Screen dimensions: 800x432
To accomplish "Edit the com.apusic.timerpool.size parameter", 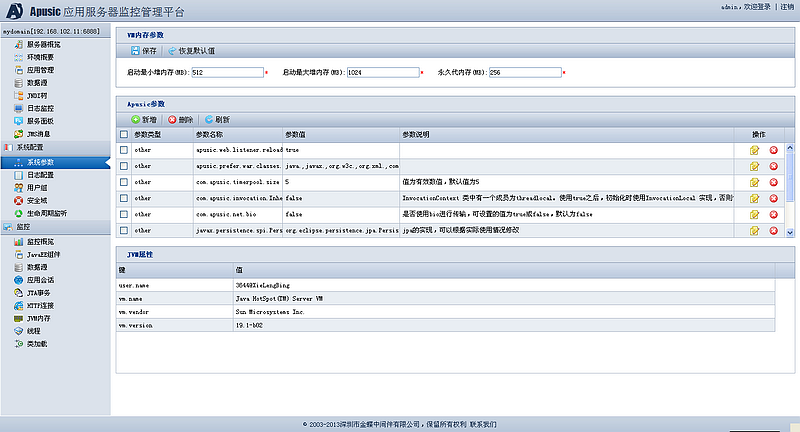I will coord(754,182).
